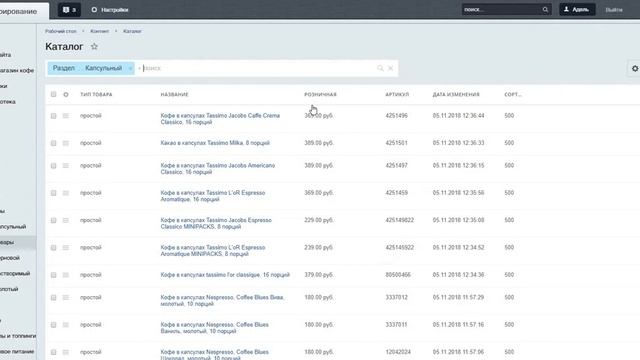The height and width of the screenshot is (360, 640).
Task: Click the filter magnifier search icon
Action: (380, 68)
